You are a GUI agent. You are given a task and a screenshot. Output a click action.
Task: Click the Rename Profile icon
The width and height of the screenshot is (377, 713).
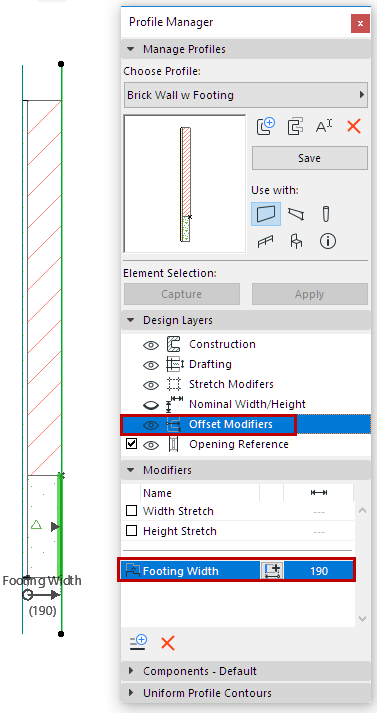coord(324,126)
